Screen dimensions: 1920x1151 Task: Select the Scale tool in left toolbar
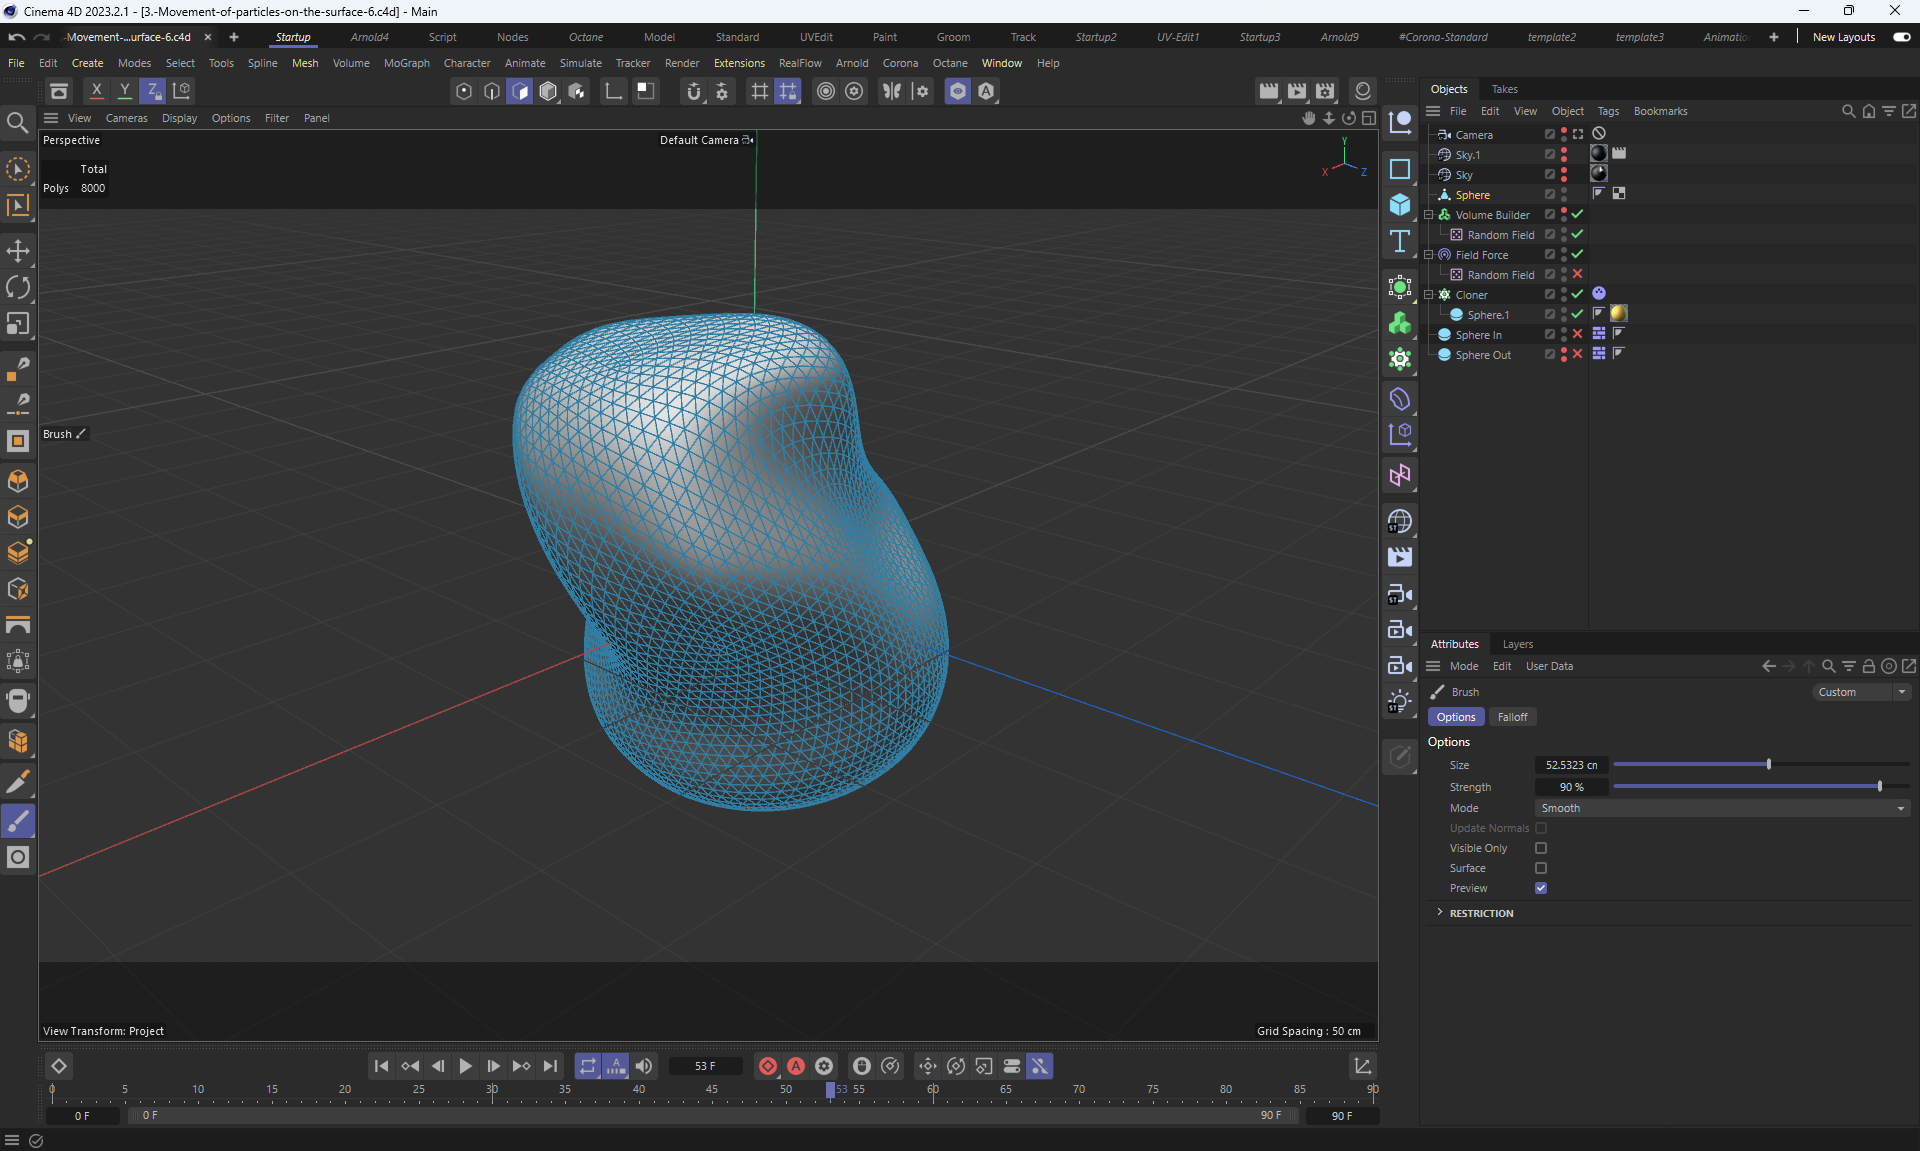coord(18,324)
